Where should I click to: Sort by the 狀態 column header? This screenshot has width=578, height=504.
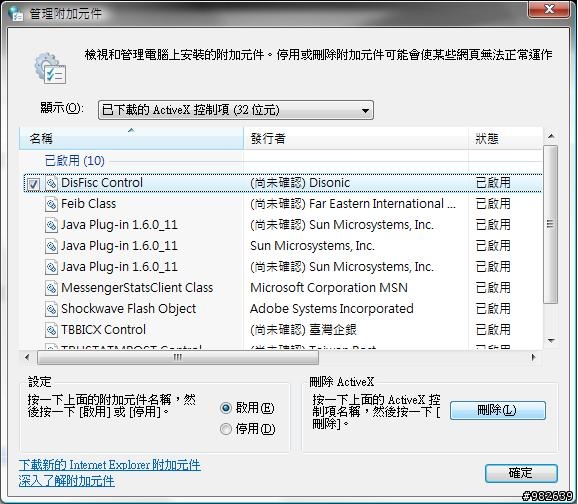[x=505, y=138]
